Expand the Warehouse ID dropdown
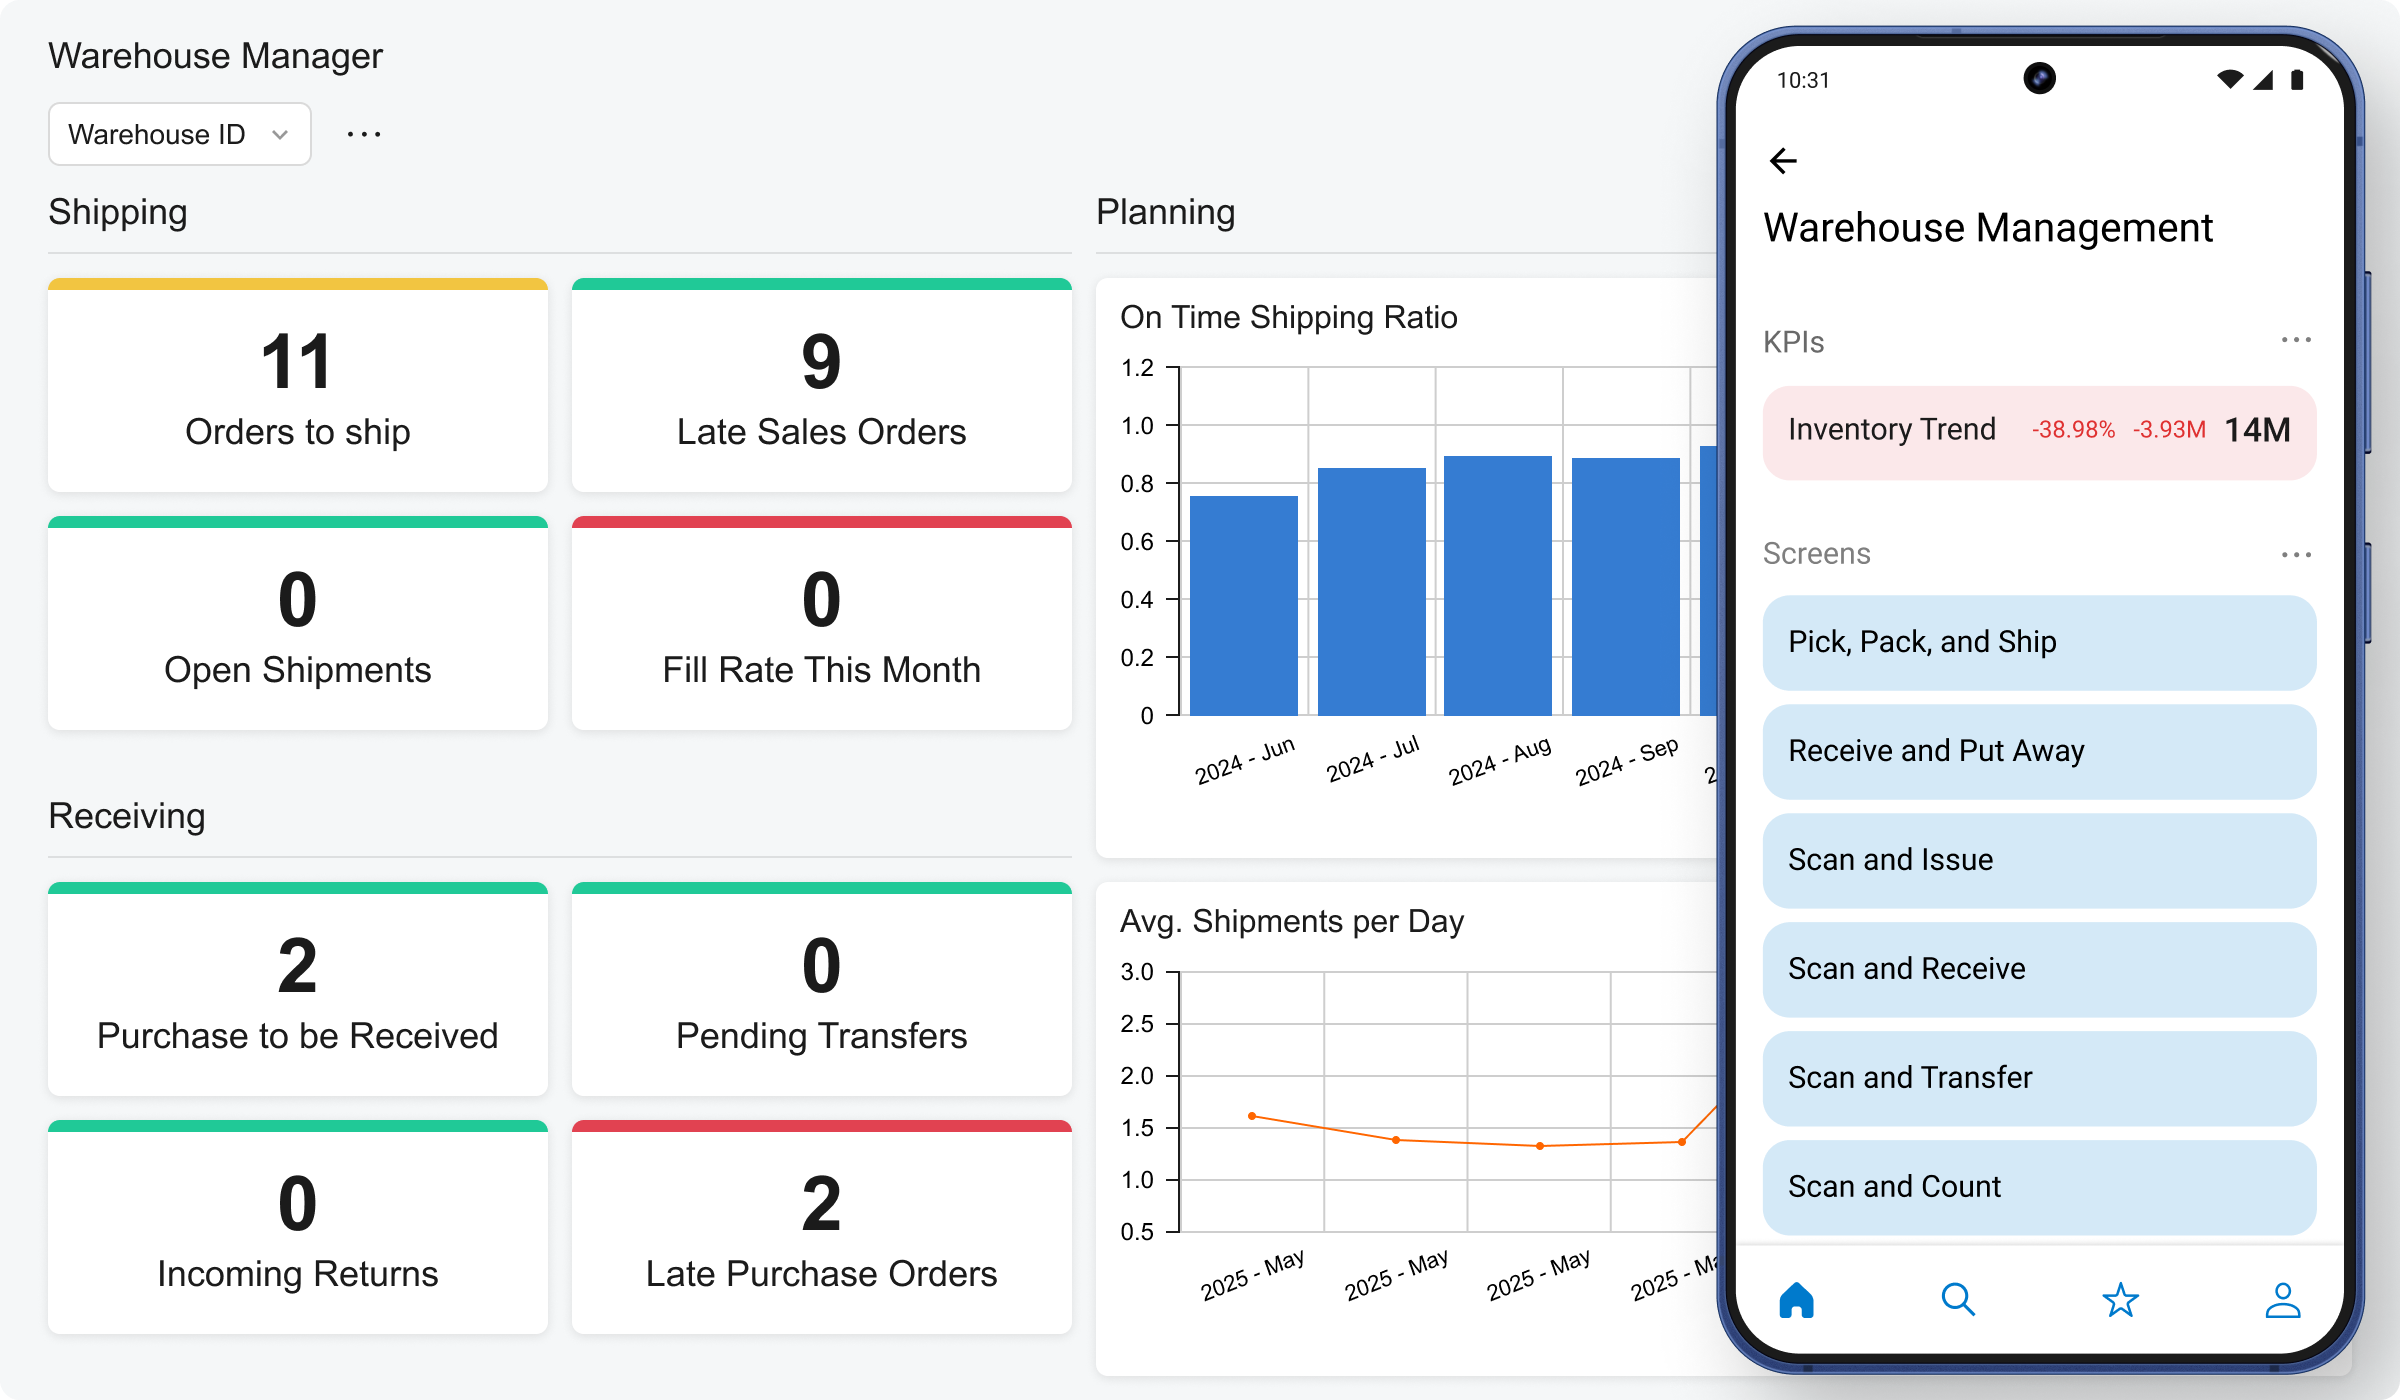This screenshot has width=2400, height=1400. point(179,133)
